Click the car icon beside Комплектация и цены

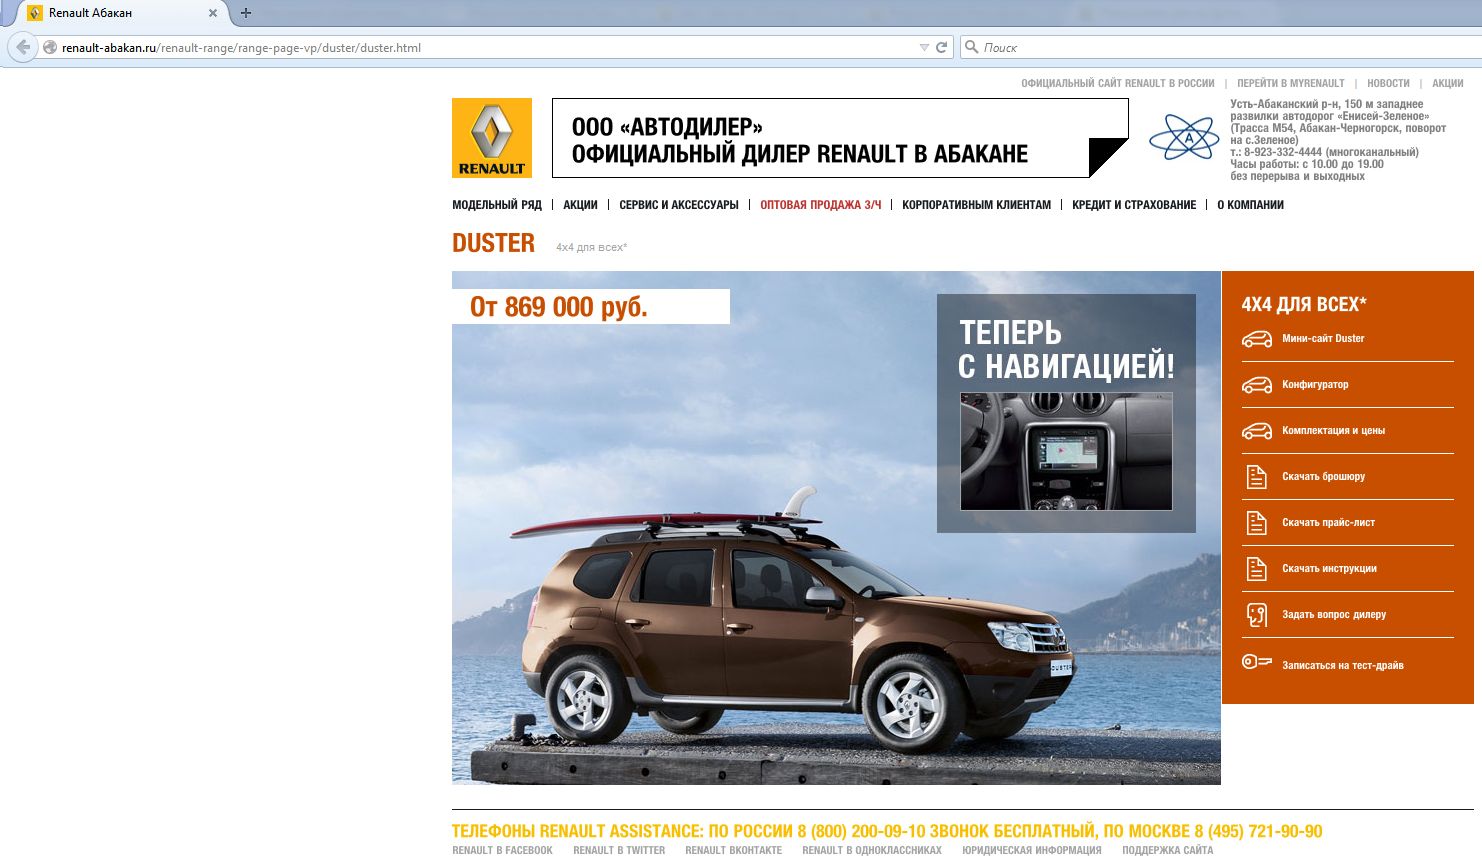(1257, 431)
